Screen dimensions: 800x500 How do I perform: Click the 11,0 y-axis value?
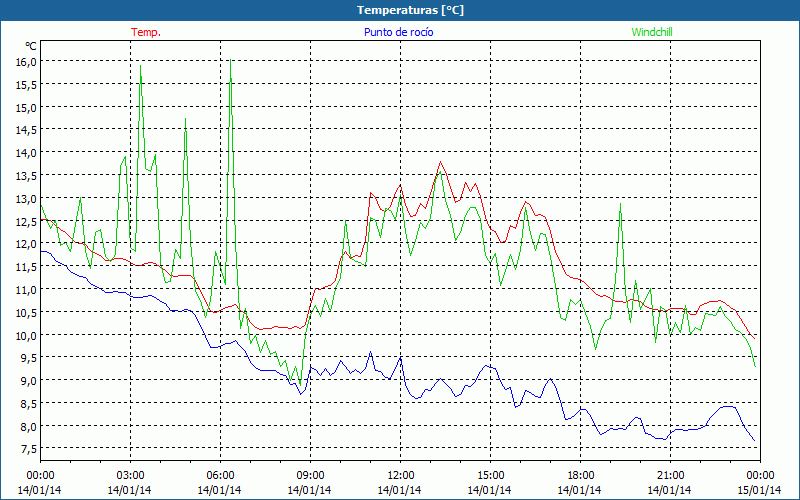27,290
